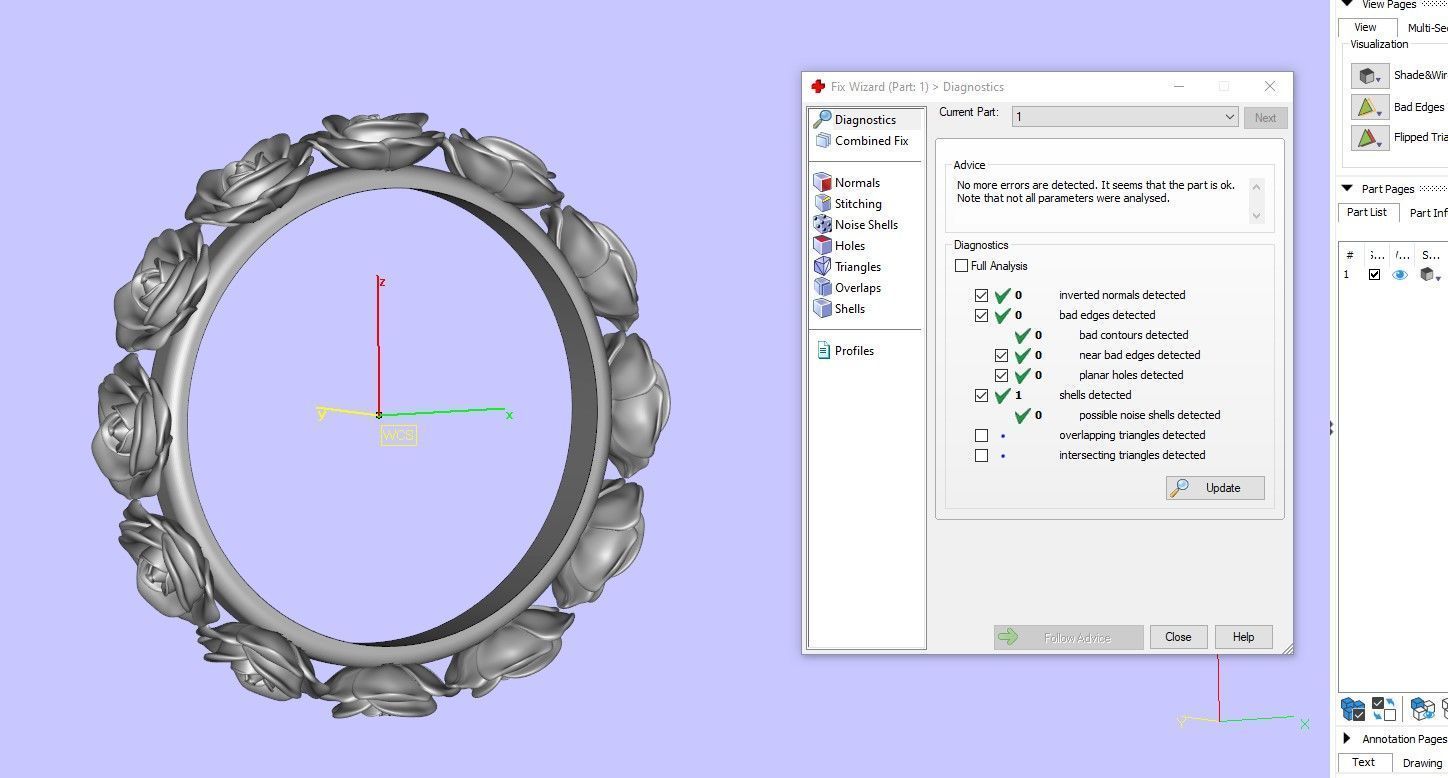Screen dimensions: 1448x778
Task: Click invert selection icon below Part List
Action: 1385,709
